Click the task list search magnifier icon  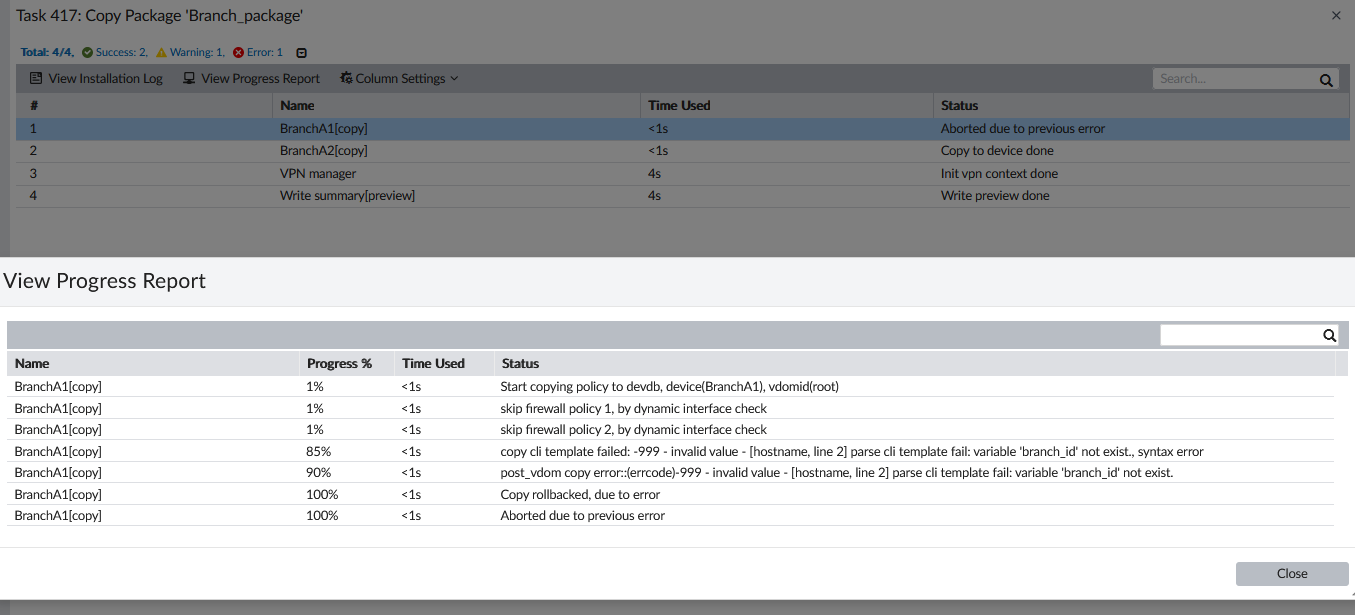click(1326, 80)
